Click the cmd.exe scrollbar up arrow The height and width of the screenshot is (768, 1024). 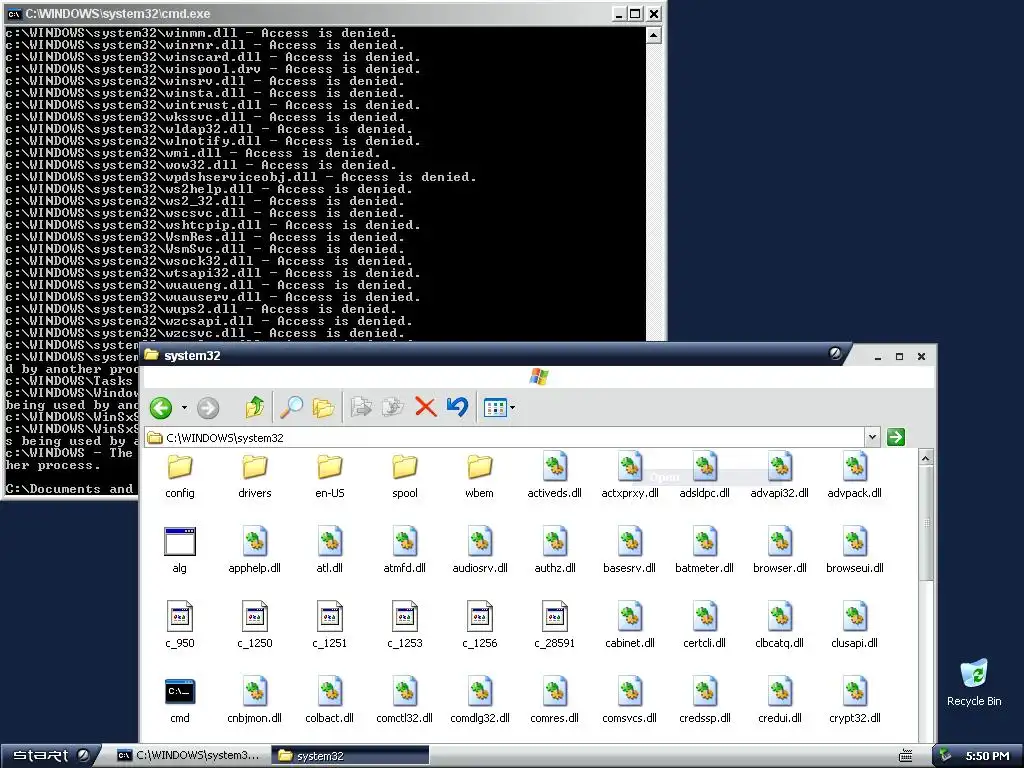(x=654, y=35)
